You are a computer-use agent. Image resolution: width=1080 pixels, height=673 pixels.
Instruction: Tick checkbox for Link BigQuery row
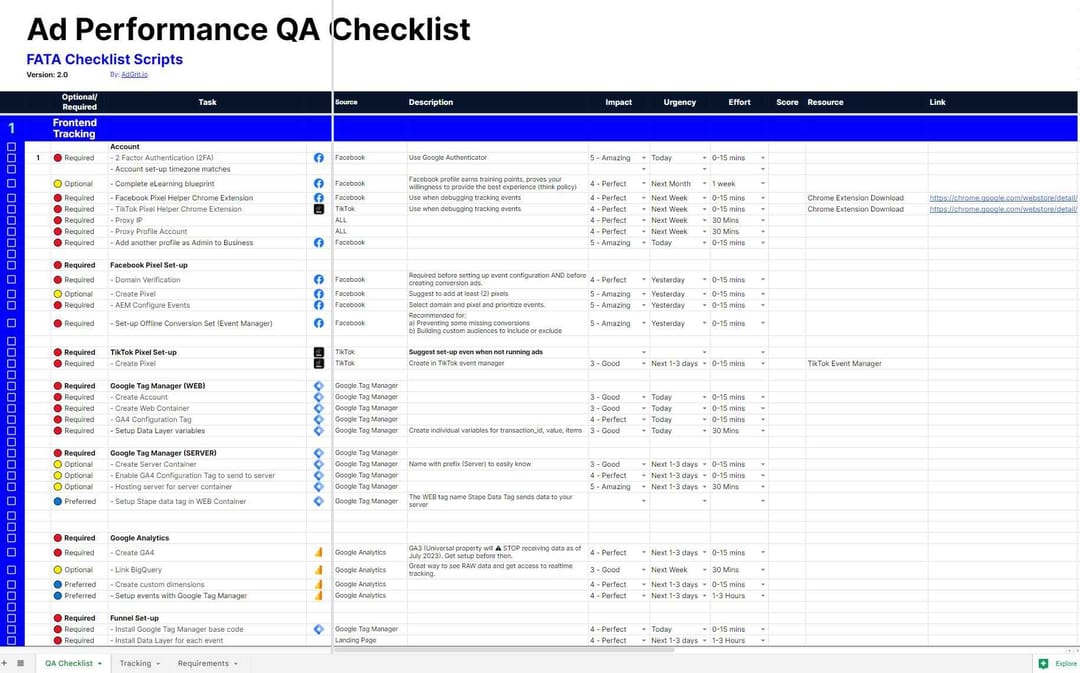(11, 570)
